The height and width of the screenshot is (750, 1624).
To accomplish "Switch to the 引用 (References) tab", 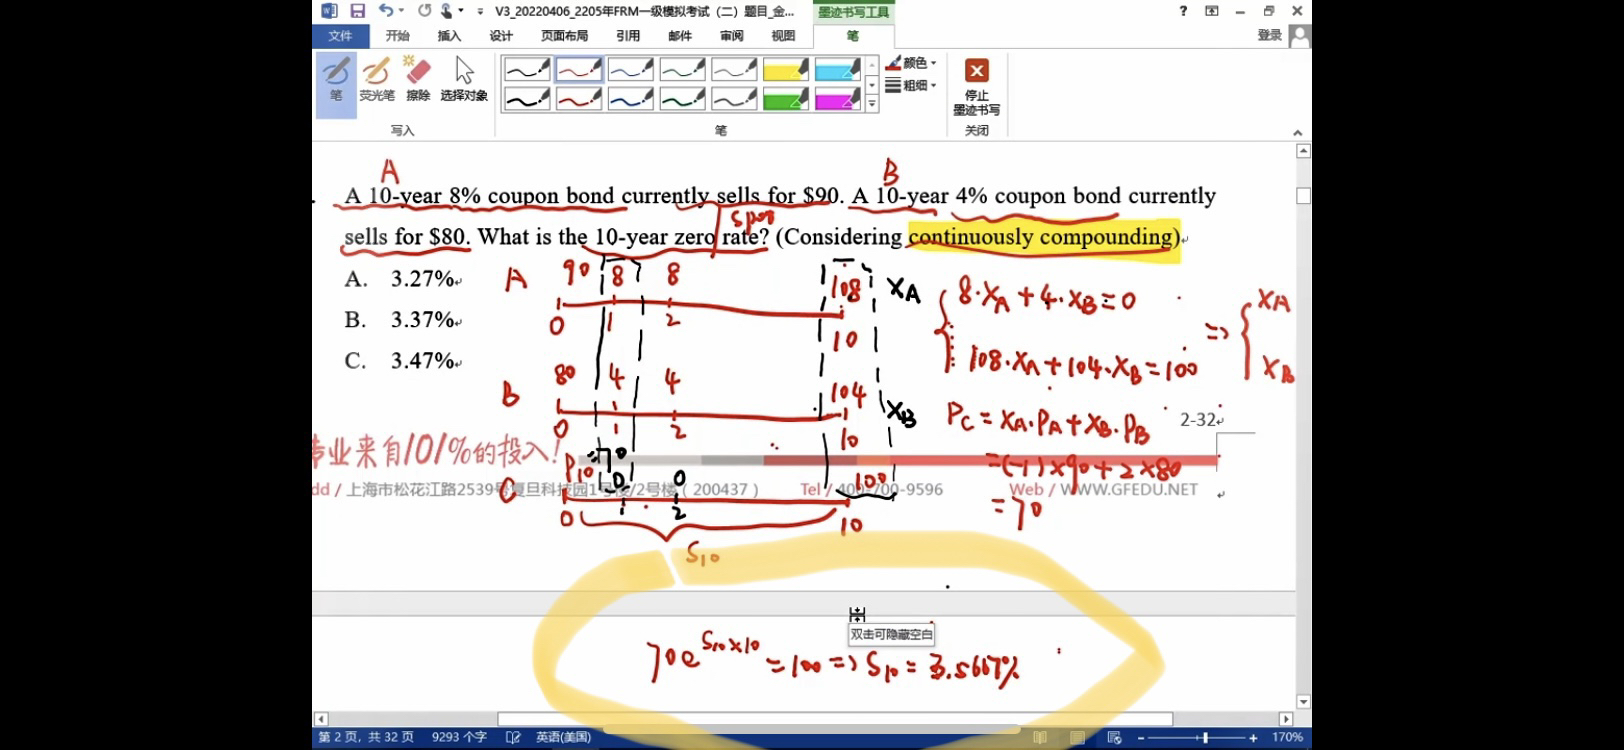I will (628, 36).
